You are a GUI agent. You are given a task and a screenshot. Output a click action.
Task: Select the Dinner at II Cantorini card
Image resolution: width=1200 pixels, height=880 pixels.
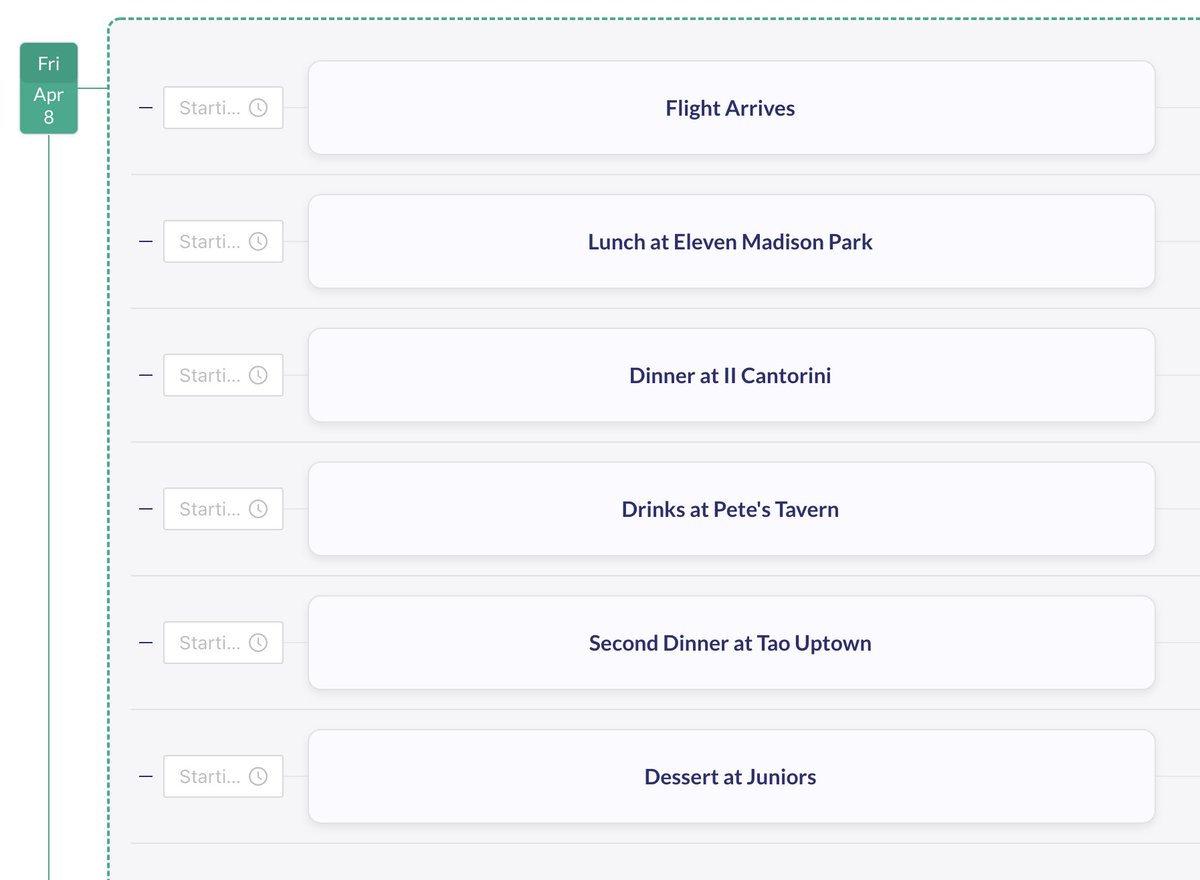[x=731, y=376]
